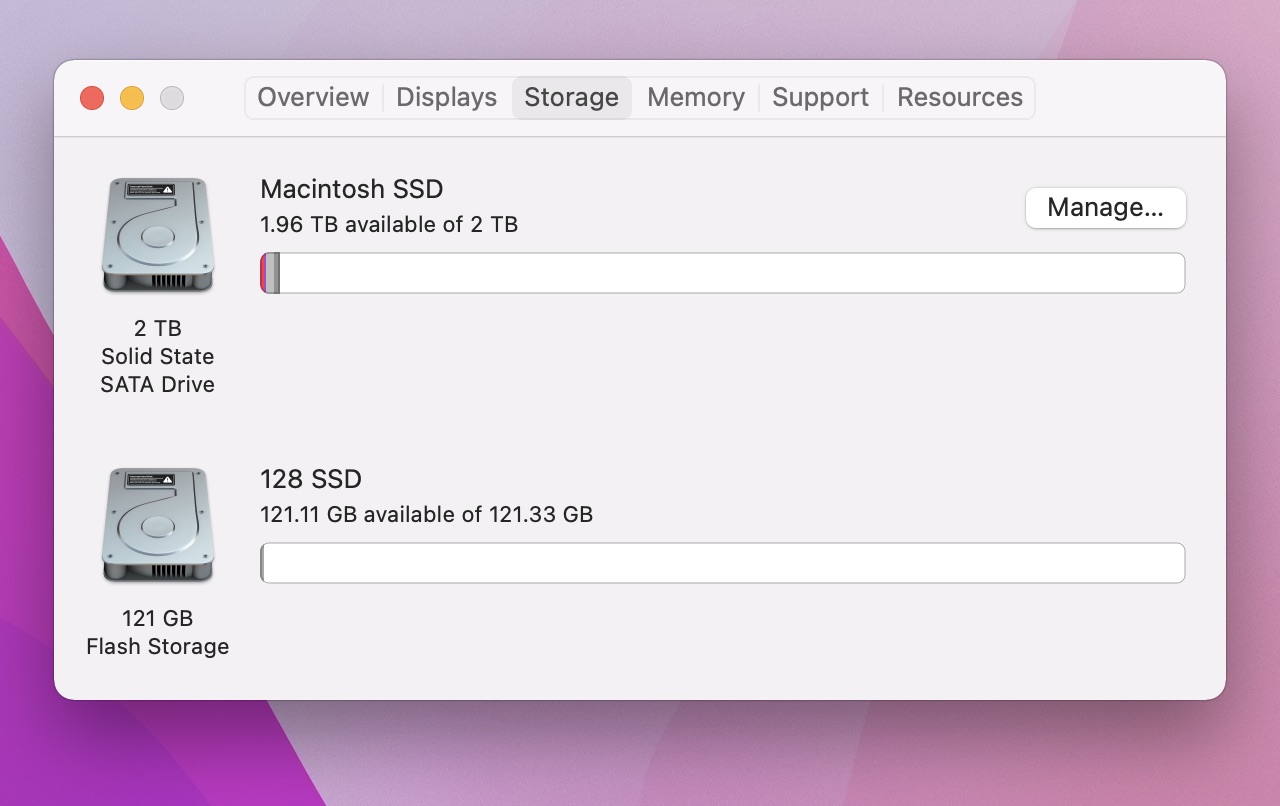
Task: Click the red close window button
Action: (92, 98)
